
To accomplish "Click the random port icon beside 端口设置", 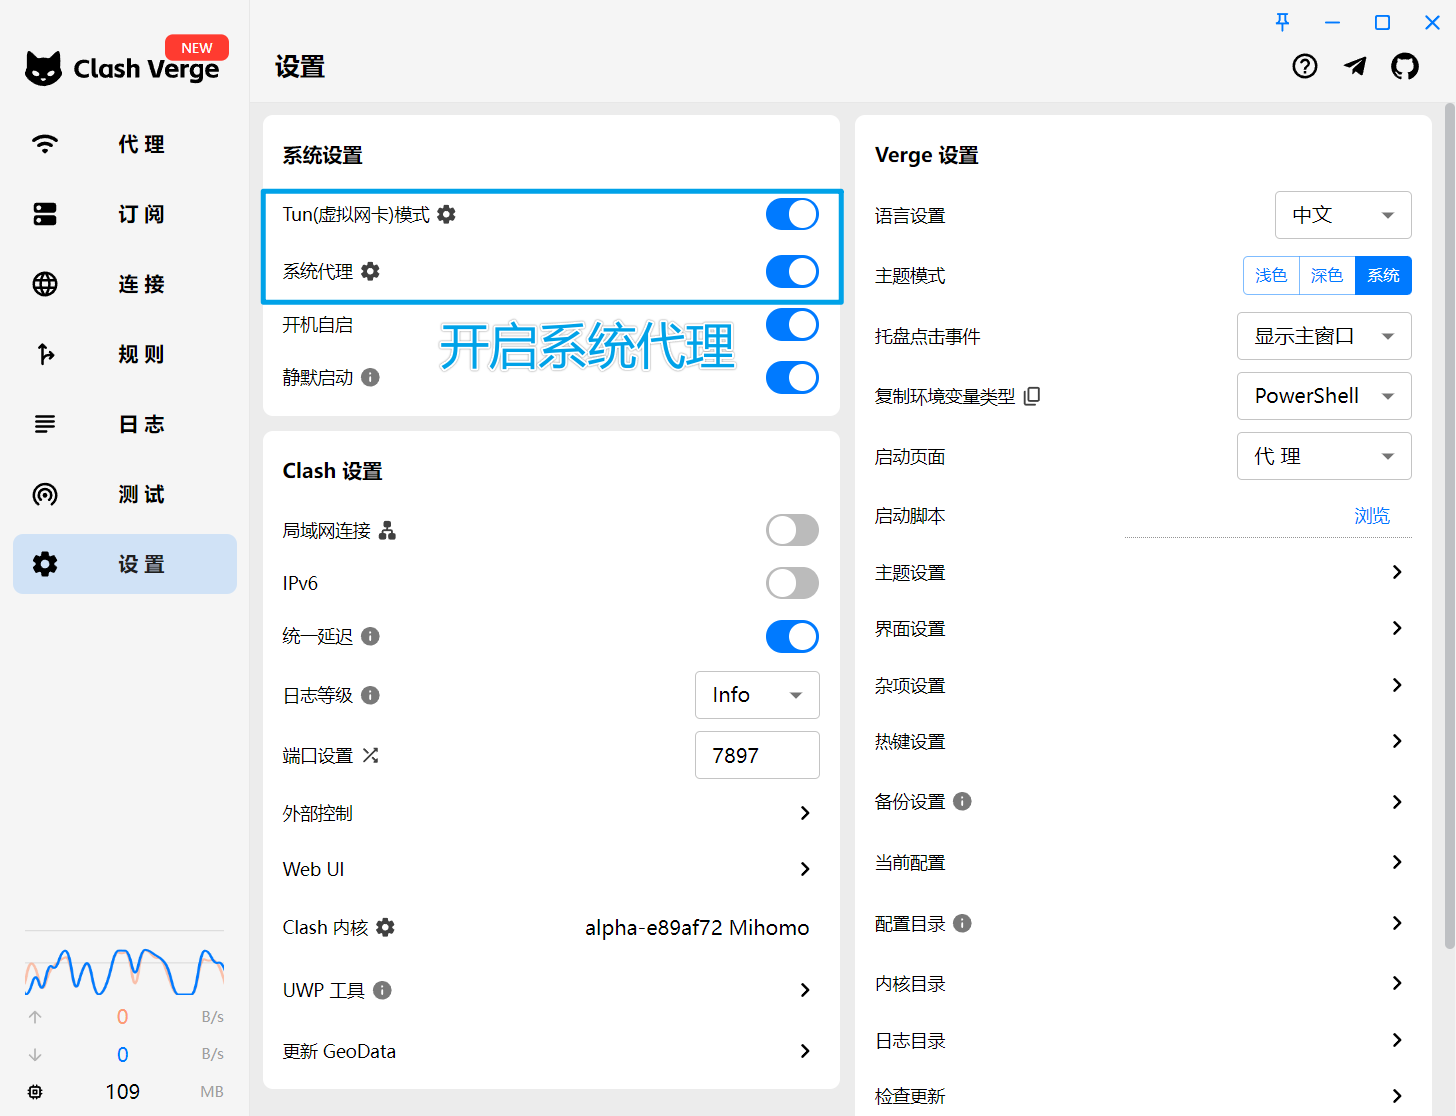I will click(x=370, y=755).
